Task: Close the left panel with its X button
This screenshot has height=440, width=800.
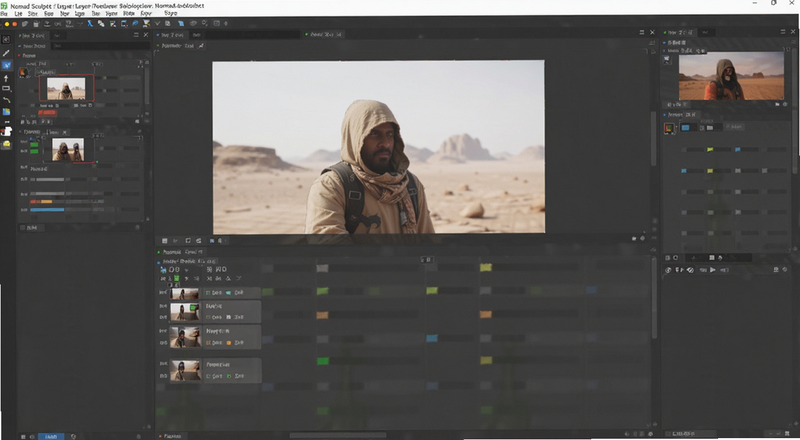Action: 145,35
